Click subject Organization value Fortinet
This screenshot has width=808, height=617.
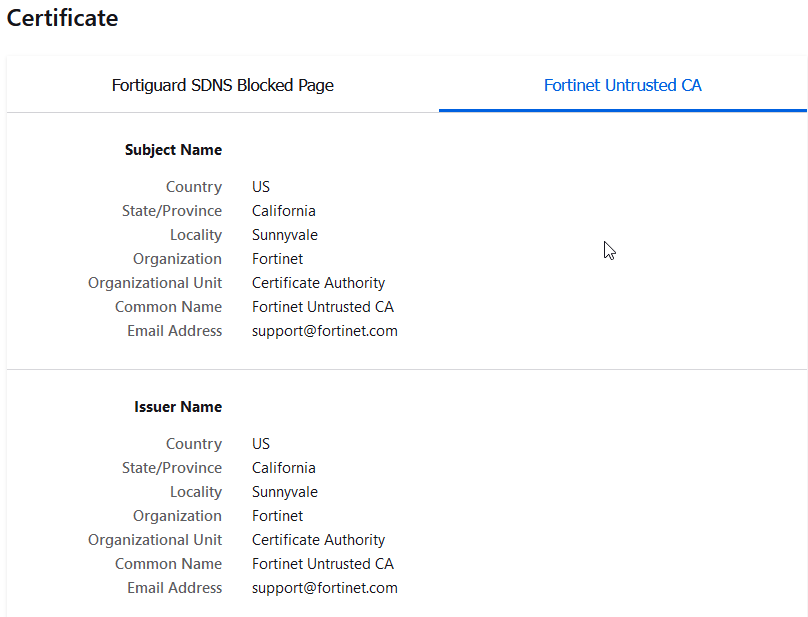click(x=277, y=259)
